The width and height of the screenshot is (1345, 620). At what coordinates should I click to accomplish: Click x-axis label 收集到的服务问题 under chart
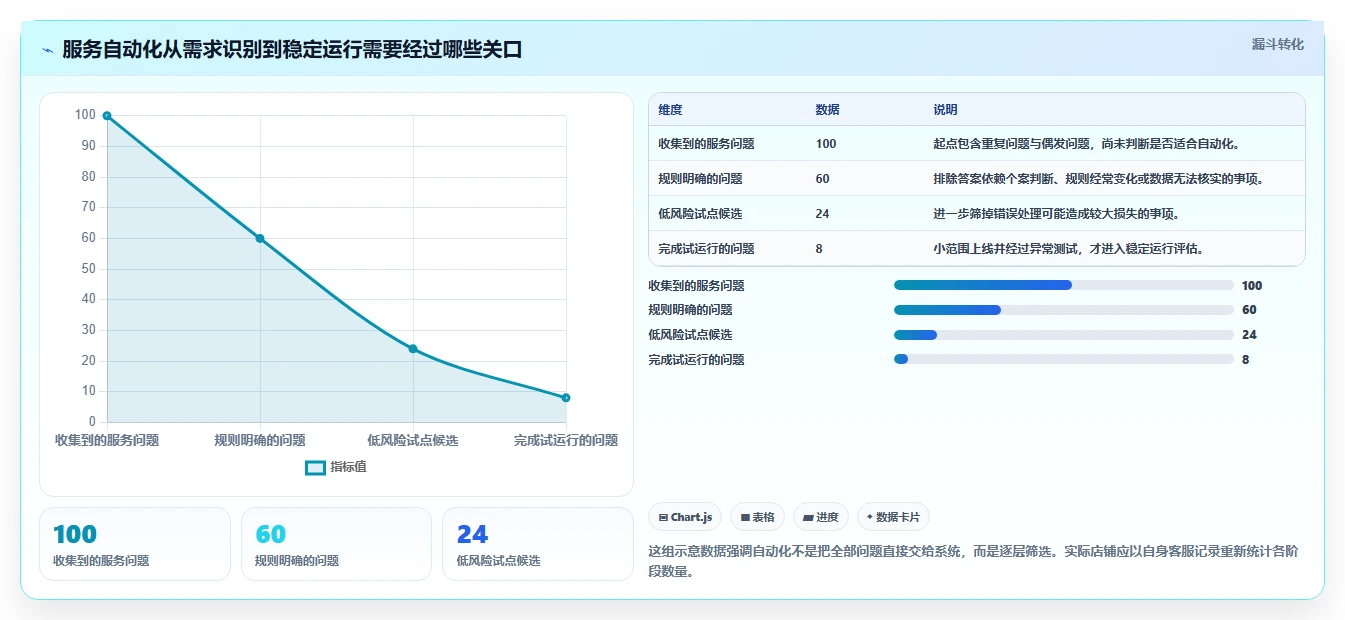[x=107, y=440]
